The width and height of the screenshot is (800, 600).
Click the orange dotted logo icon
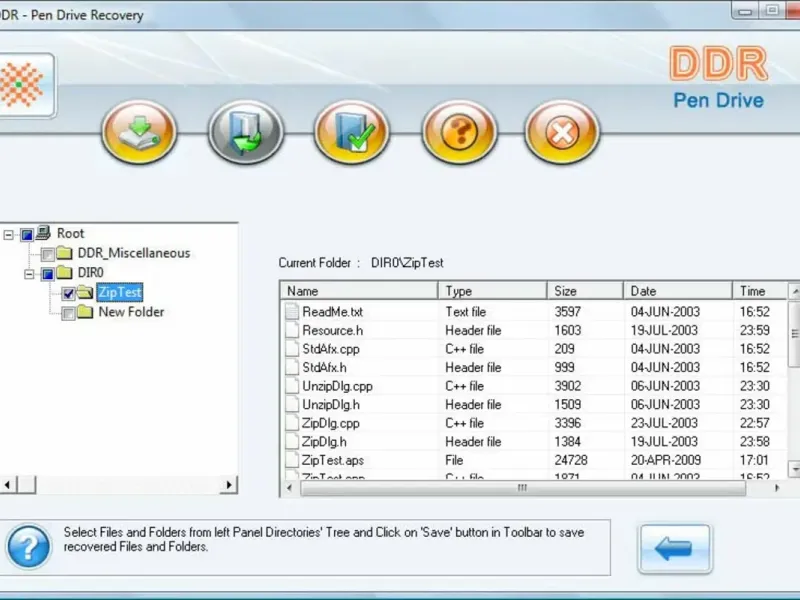[20, 85]
